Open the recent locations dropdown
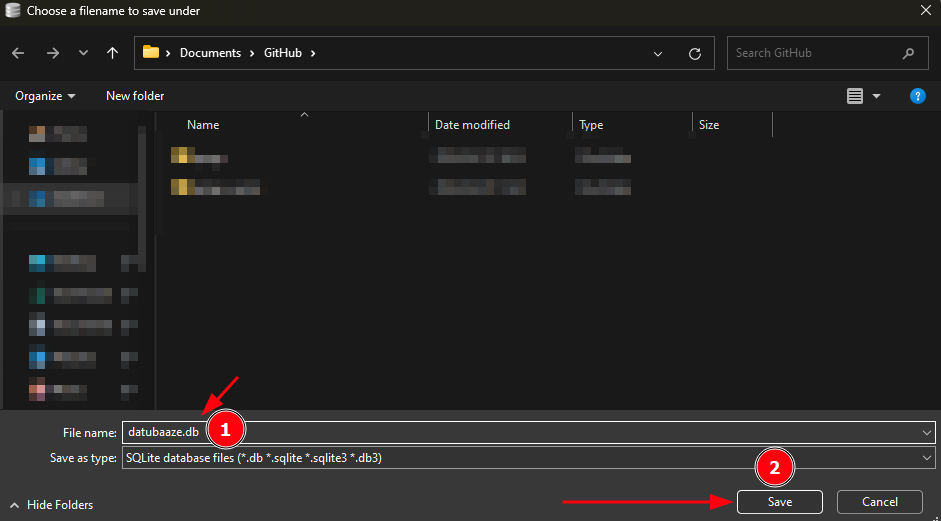This screenshot has width=941, height=521. click(x=83, y=53)
